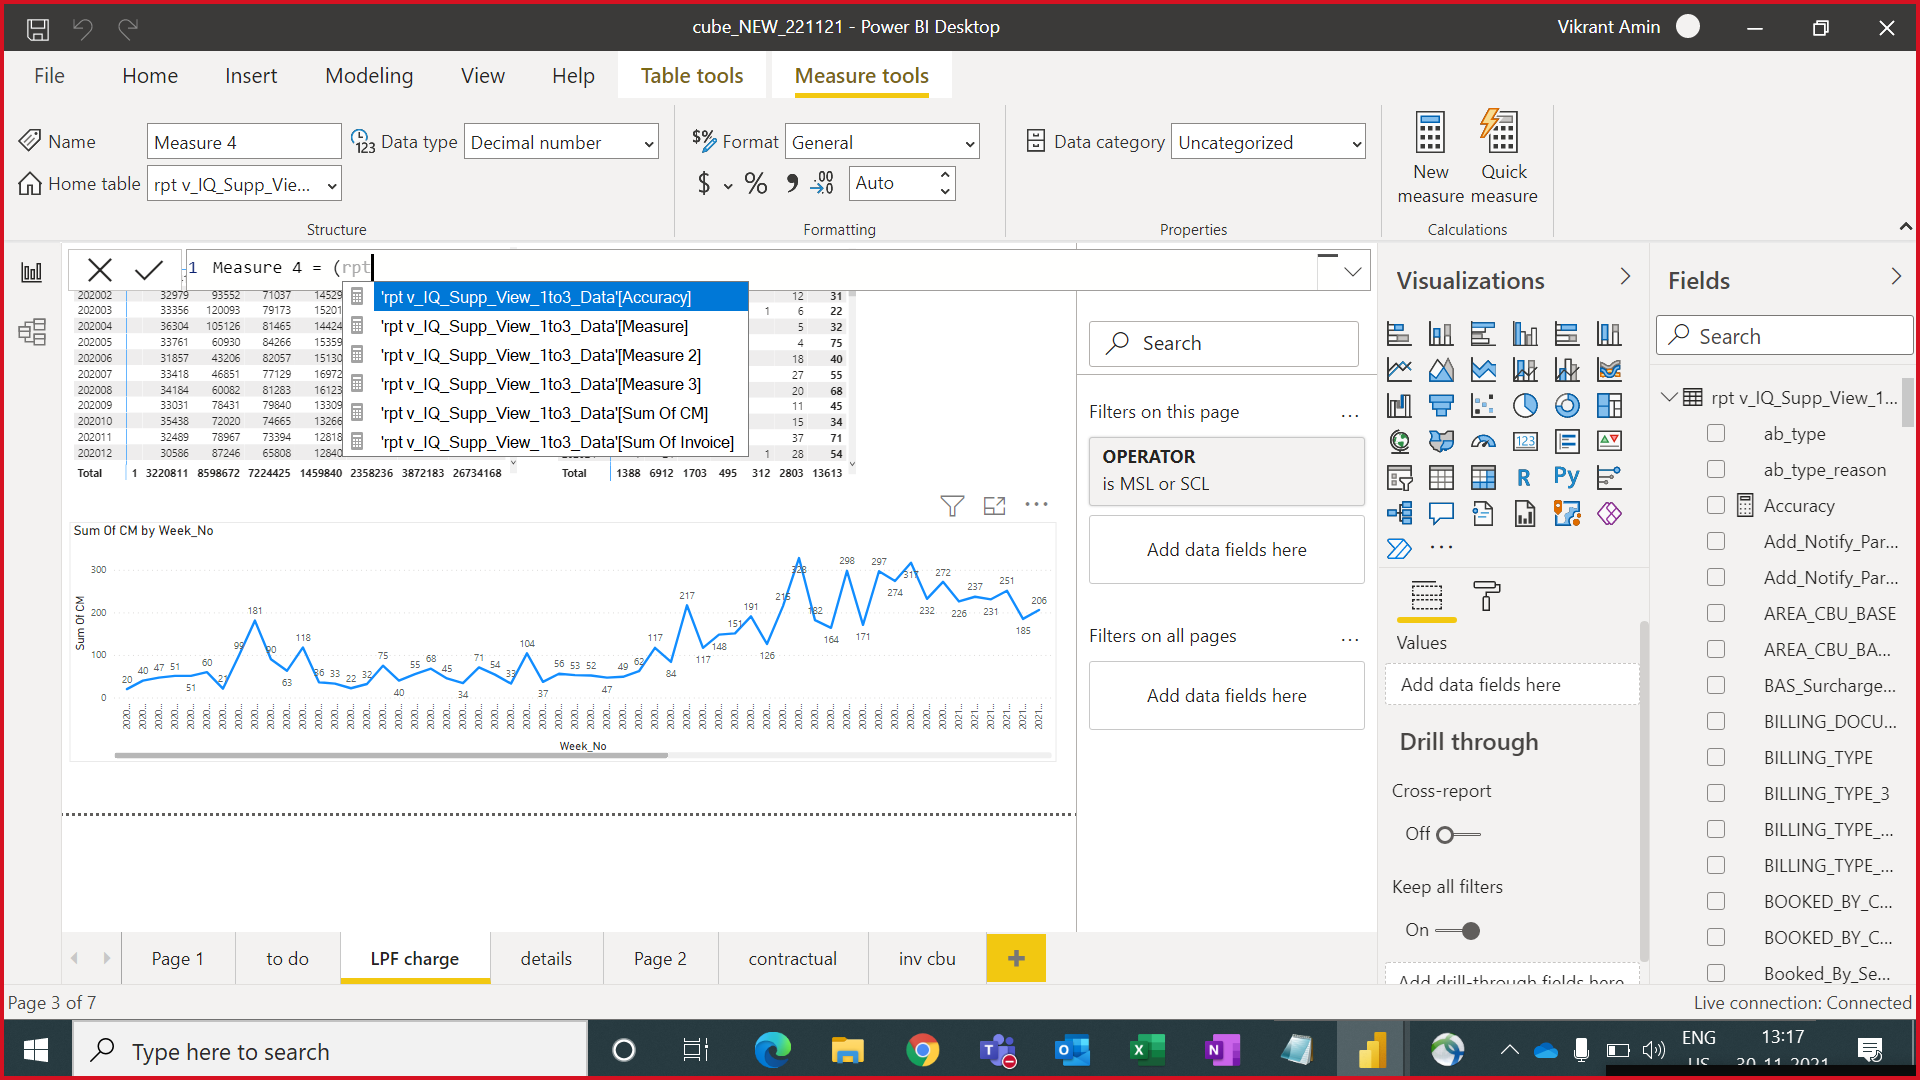Switch to Model view in left sidebar
The image size is (1920, 1080).
(32, 332)
